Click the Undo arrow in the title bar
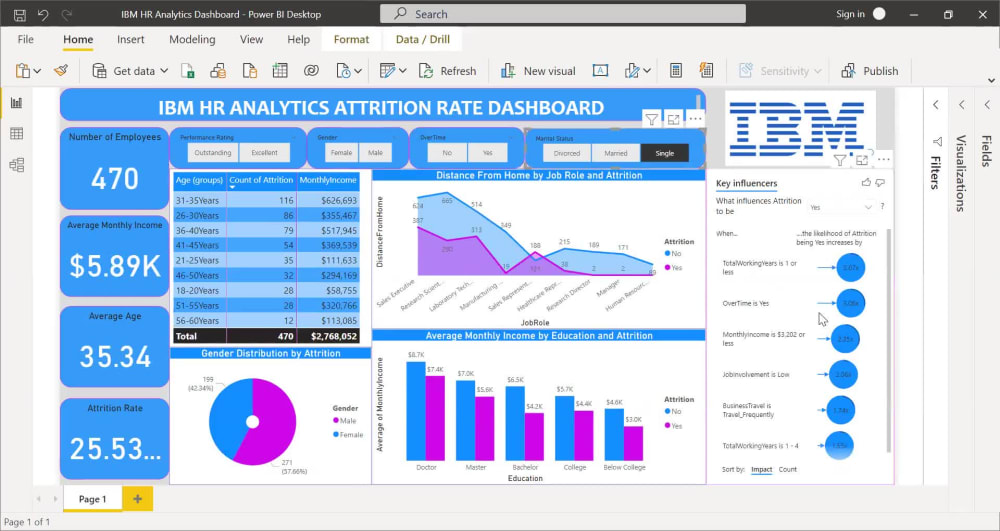 click(43, 14)
